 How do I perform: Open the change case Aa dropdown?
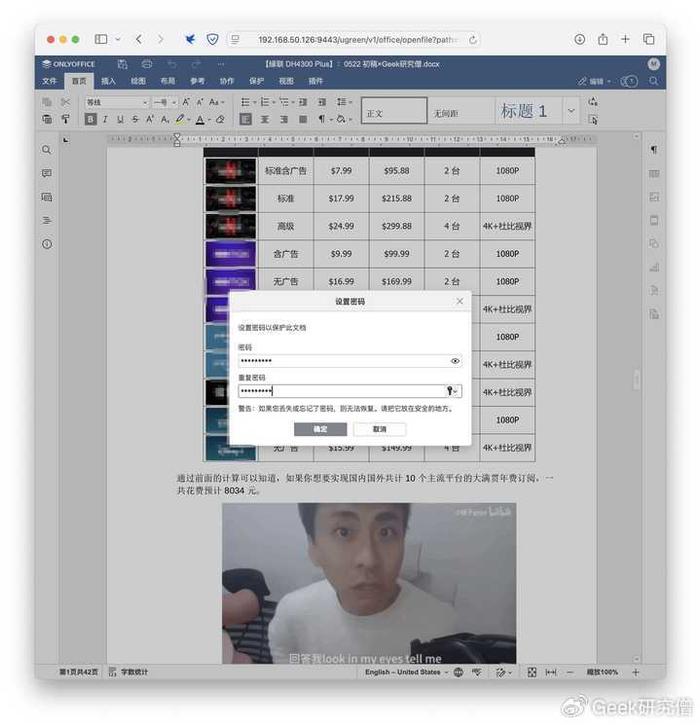point(216,102)
